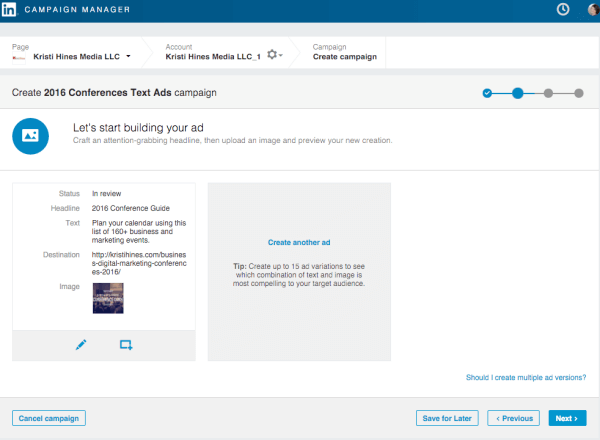This screenshot has width=600, height=440.
Task: Open the clock history icon
Action: pyautogui.click(x=562, y=10)
